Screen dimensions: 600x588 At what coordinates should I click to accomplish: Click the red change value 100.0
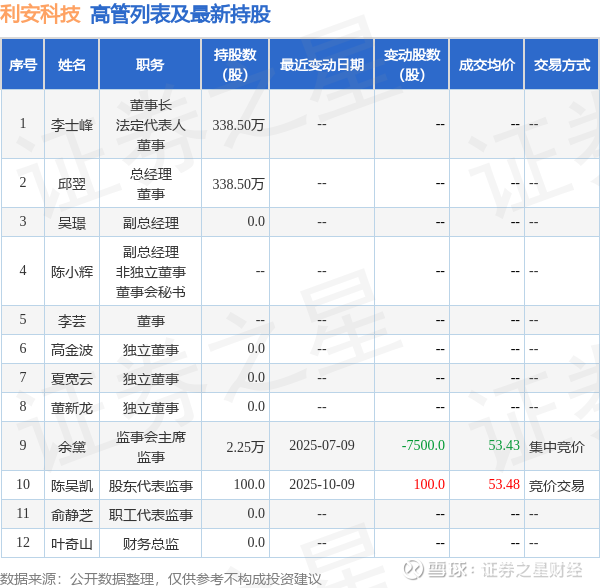[x=429, y=484]
